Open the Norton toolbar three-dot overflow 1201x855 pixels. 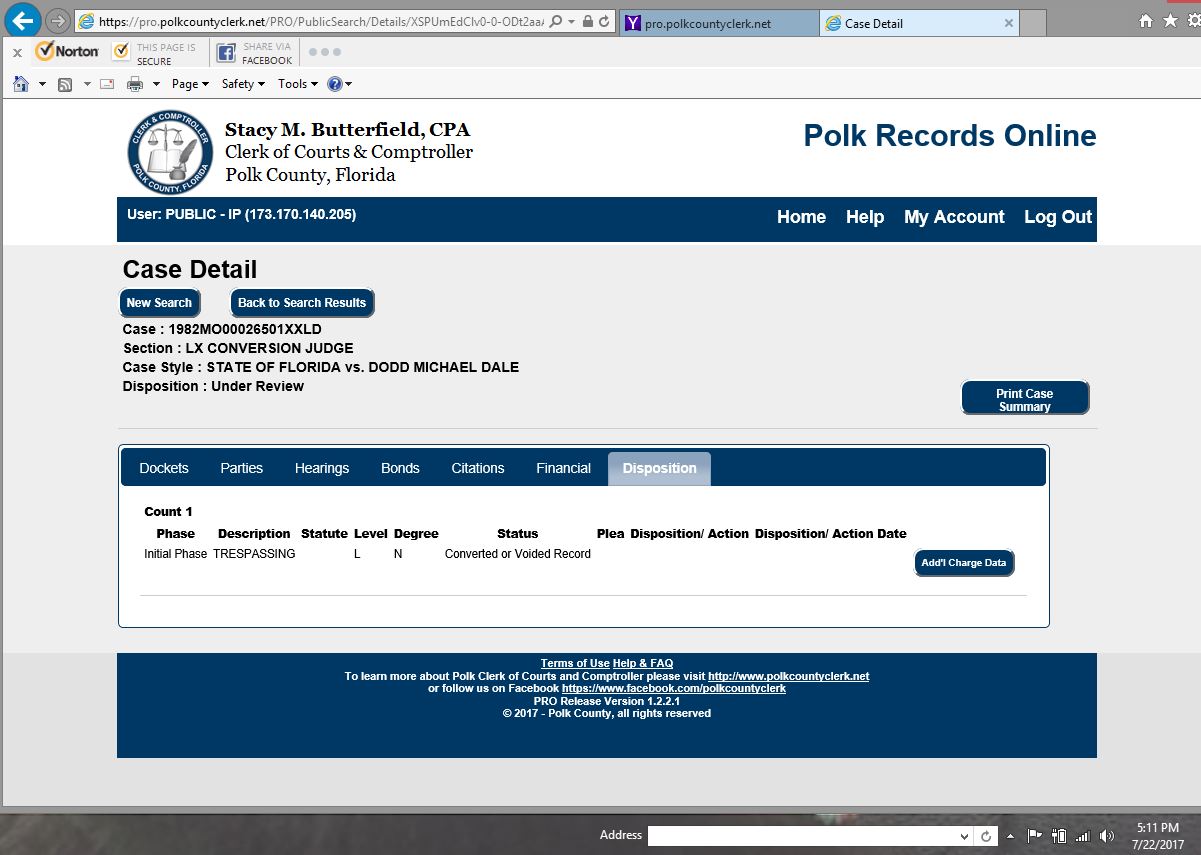coord(325,52)
